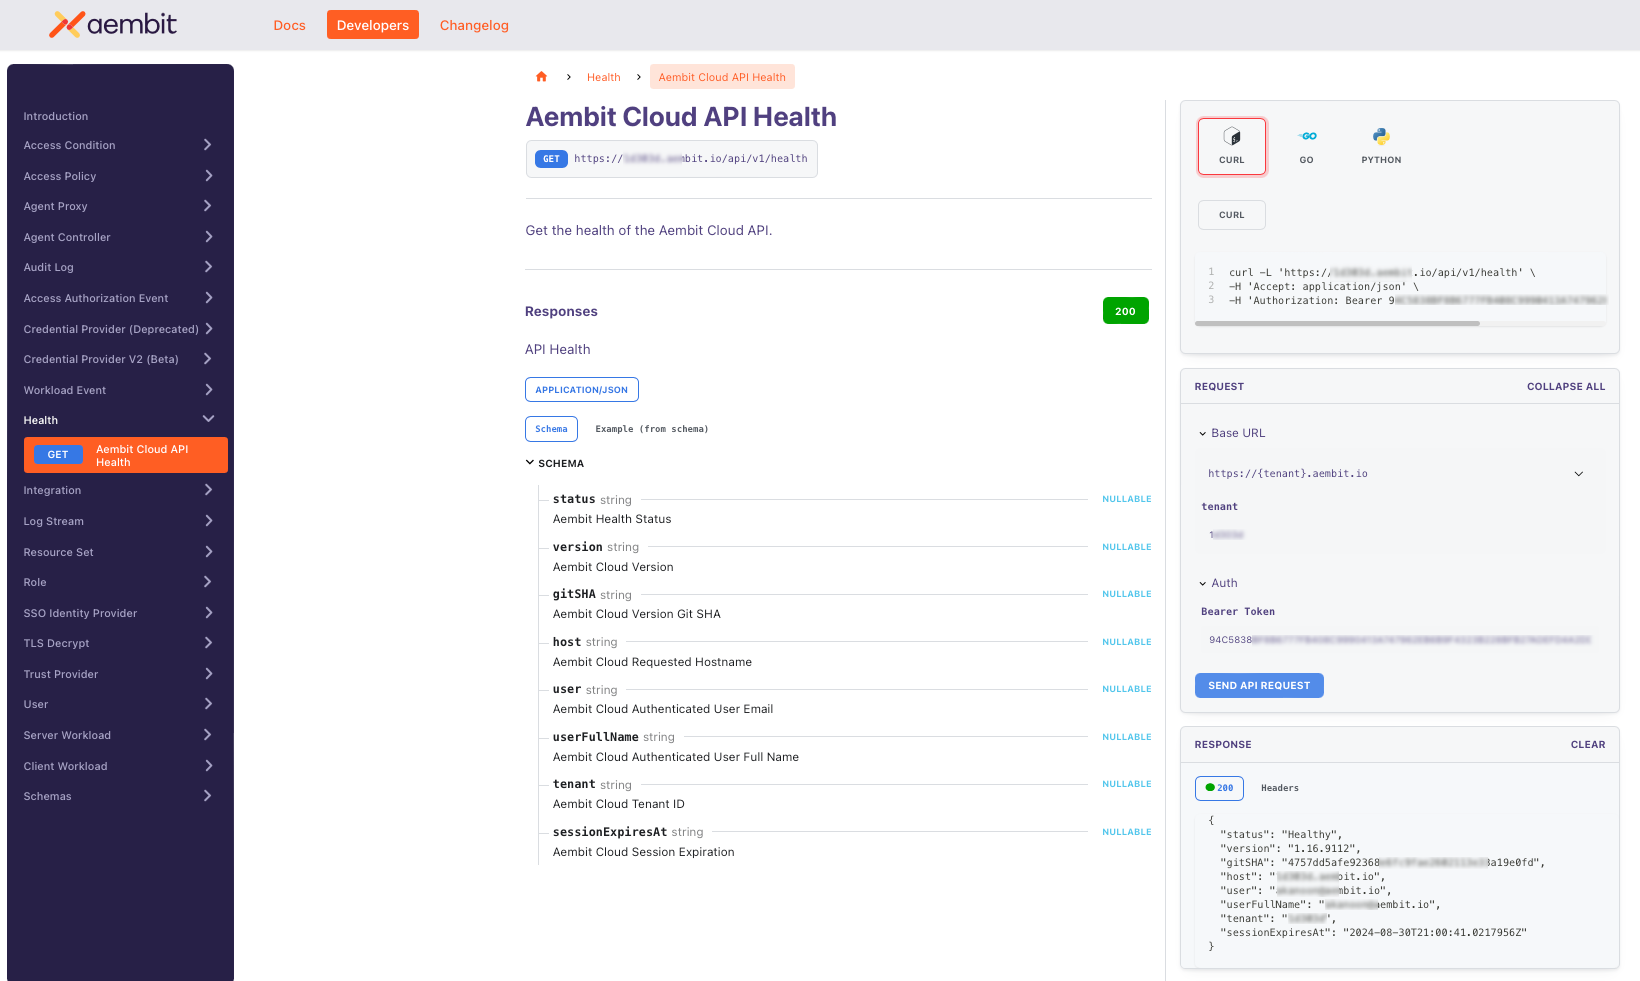Image resolution: width=1640 pixels, height=981 pixels.
Task: Open the Docs navigation item
Action: [289, 25]
